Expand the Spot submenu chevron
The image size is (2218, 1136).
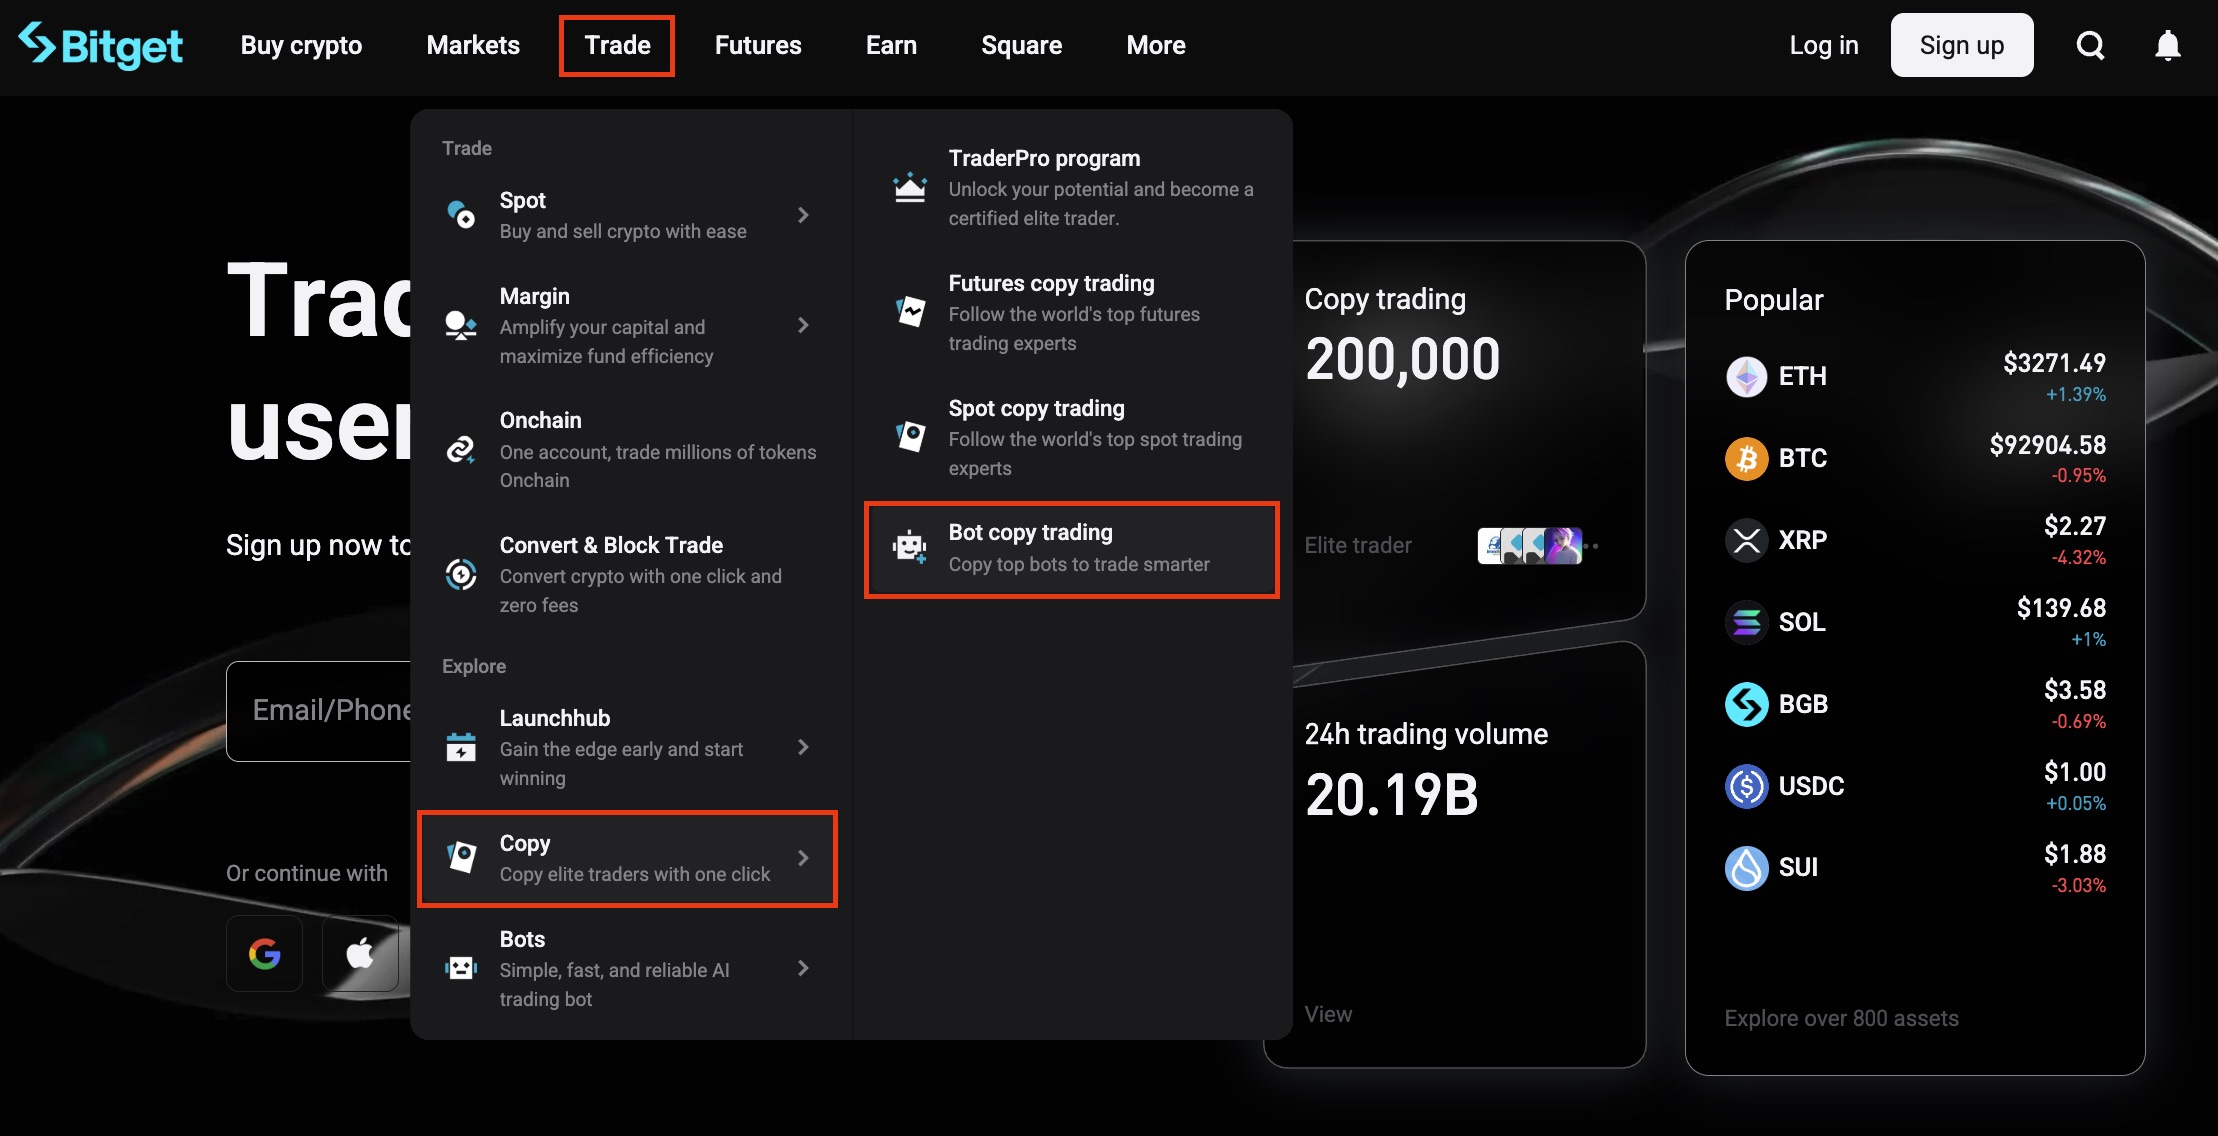[804, 214]
